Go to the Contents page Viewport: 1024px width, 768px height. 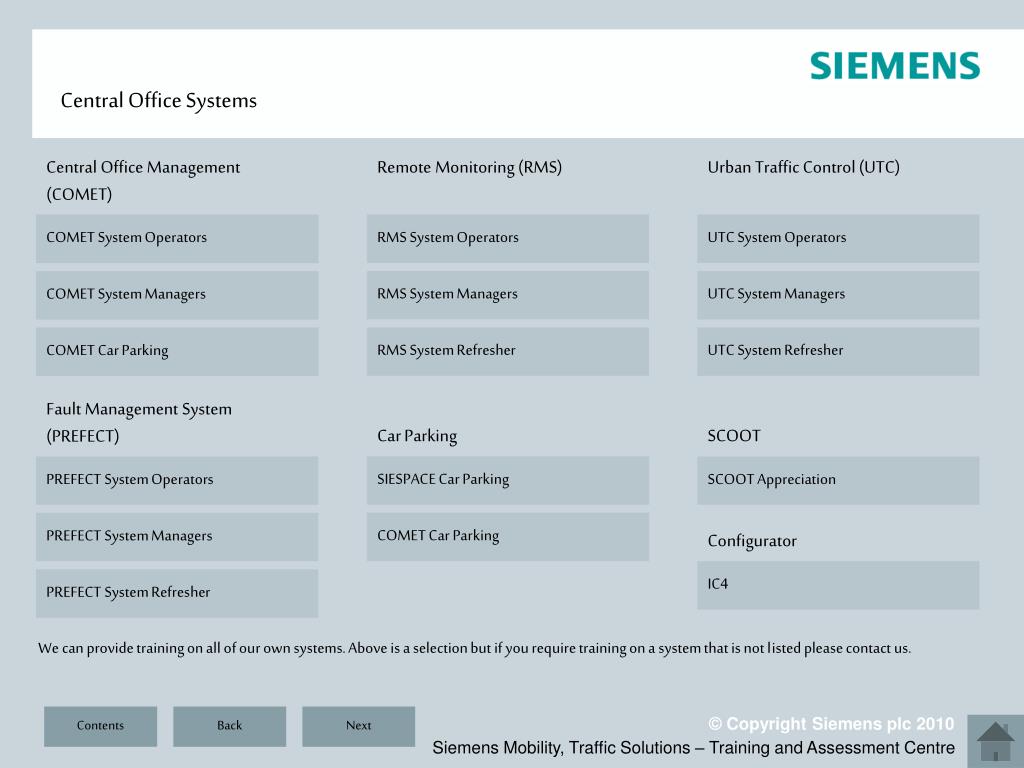[101, 726]
